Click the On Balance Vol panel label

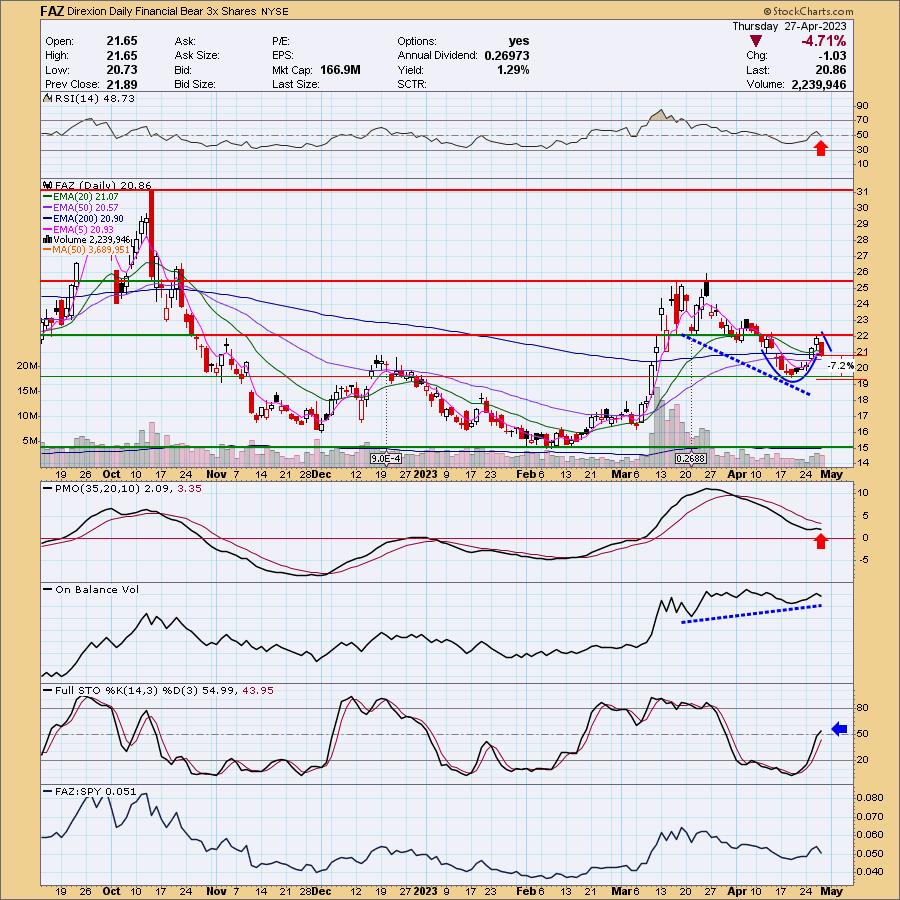[x=96, y=589]
